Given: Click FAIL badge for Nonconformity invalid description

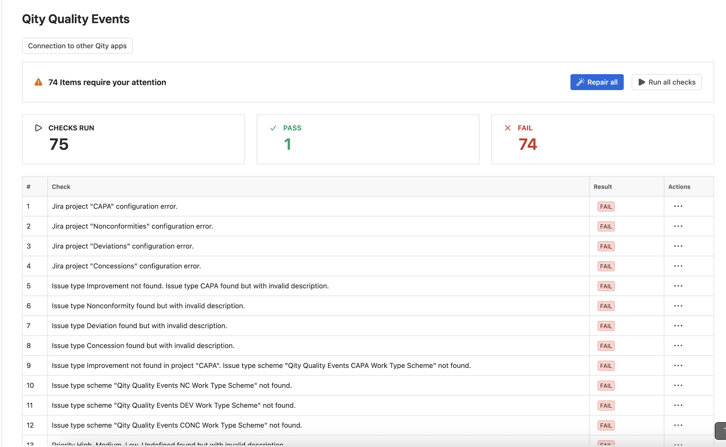Looking at the screenshot, I should [x=606, y=306].
